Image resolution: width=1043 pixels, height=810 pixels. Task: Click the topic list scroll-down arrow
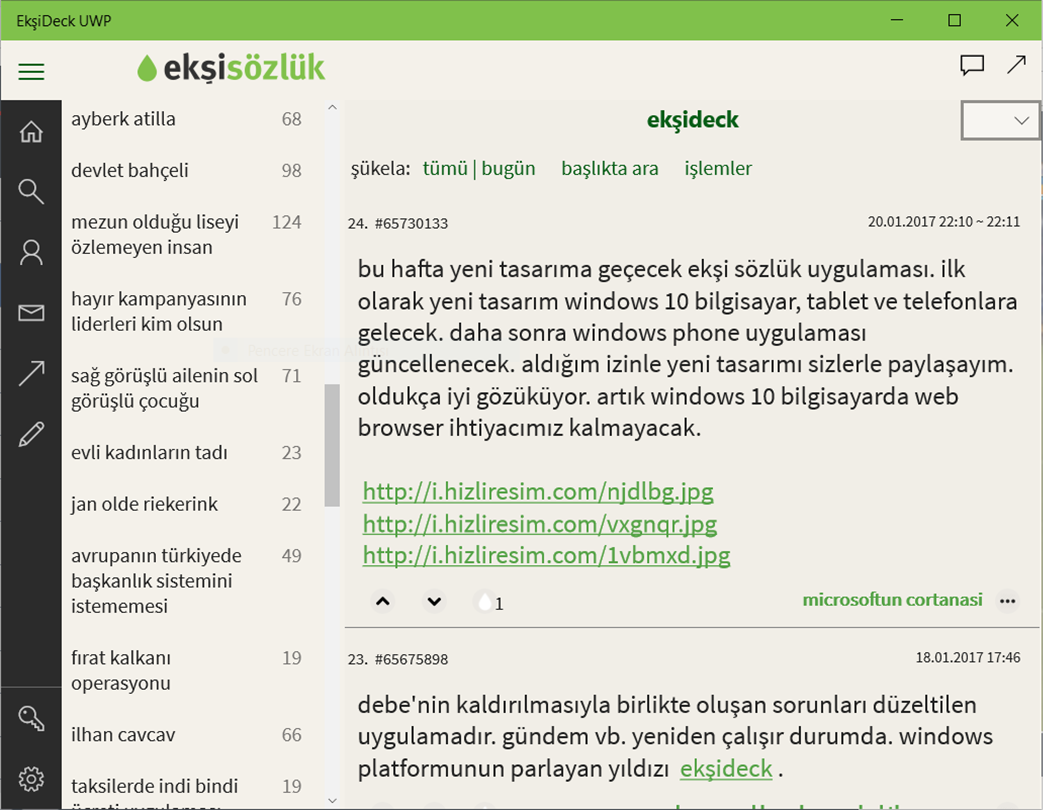click(x=333, y=801)
